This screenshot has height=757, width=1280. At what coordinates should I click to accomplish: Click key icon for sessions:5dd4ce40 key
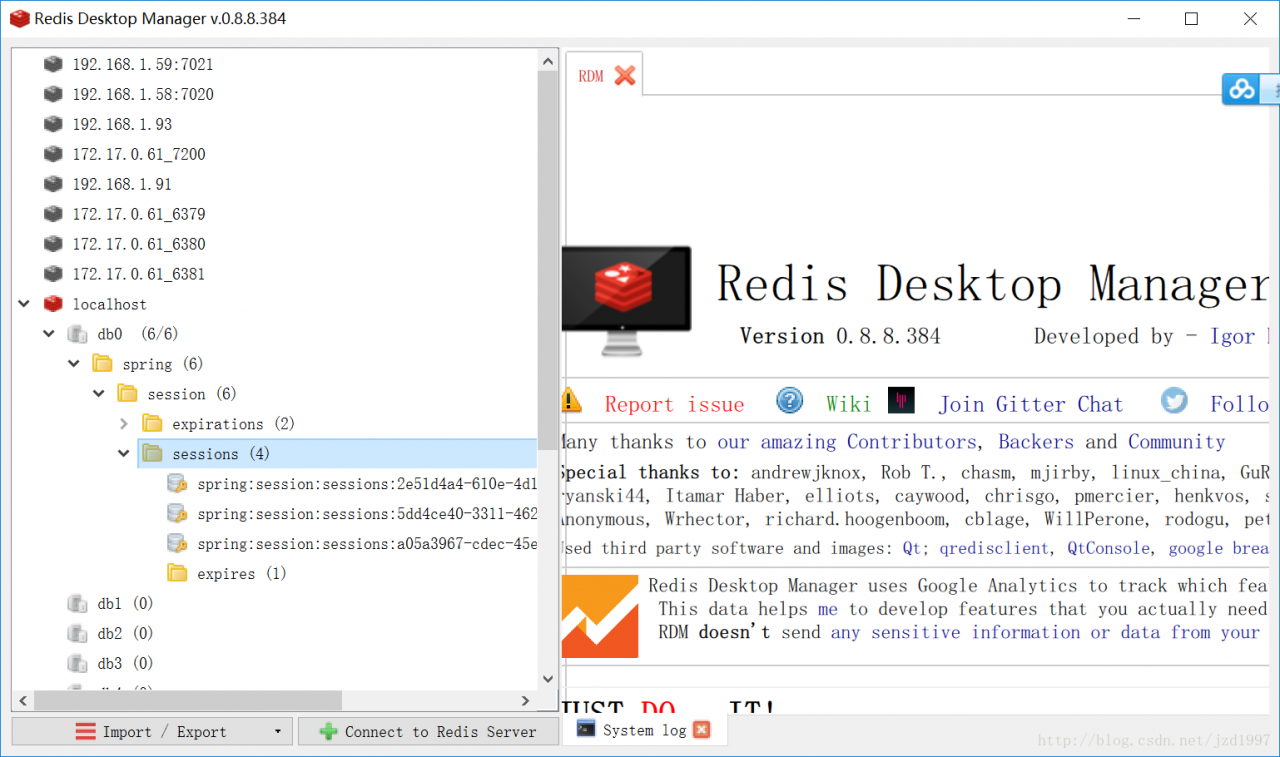[x=177, y=514]
